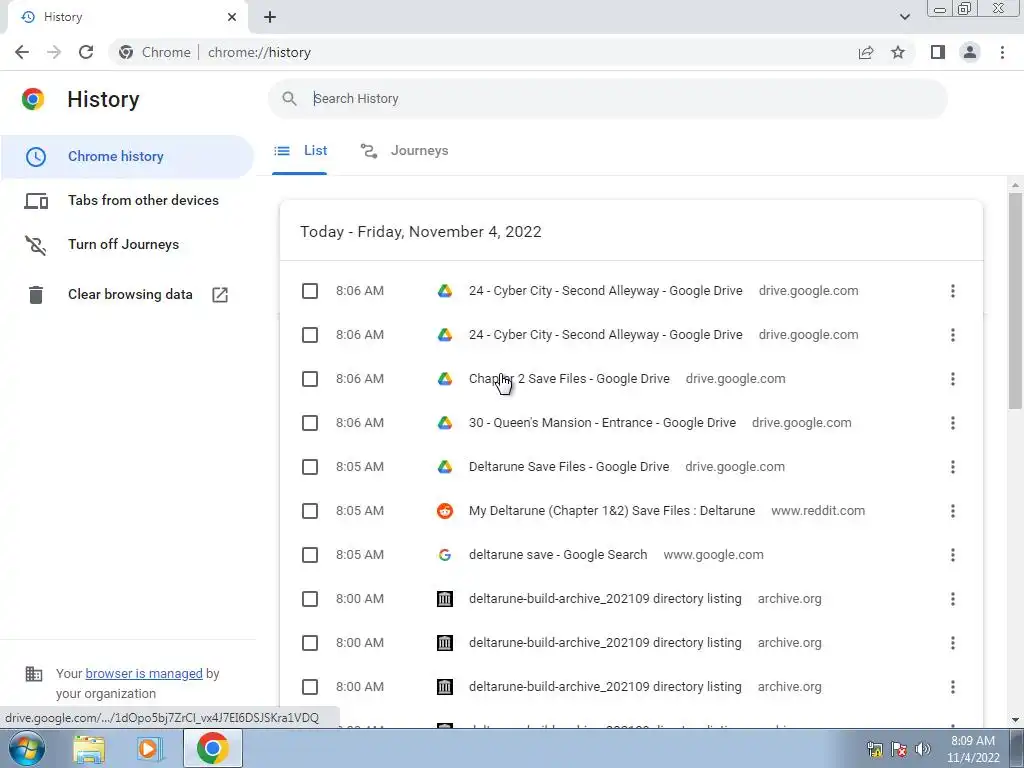Click the magnifier icon in search history

[289, 99]
